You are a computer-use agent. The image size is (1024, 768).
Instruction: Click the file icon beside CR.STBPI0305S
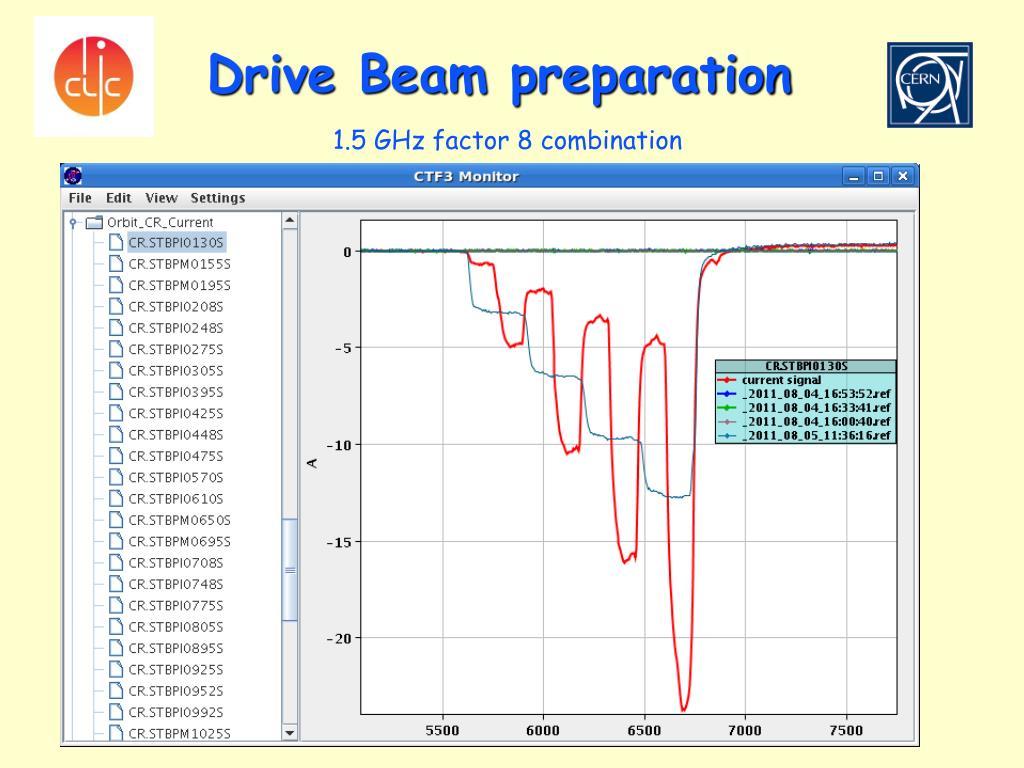click(x=116, y=370)
